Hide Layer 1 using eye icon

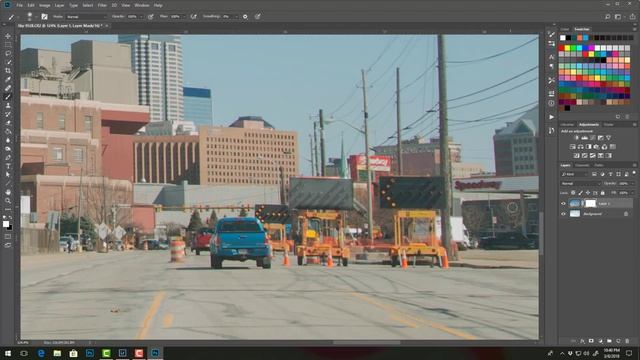click(x=563, y=203)
